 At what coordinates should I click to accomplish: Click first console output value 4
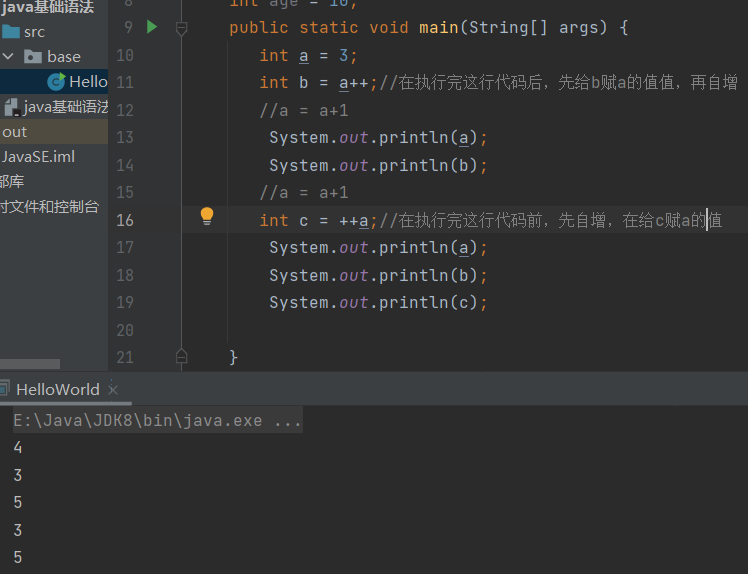pos(18,448)
